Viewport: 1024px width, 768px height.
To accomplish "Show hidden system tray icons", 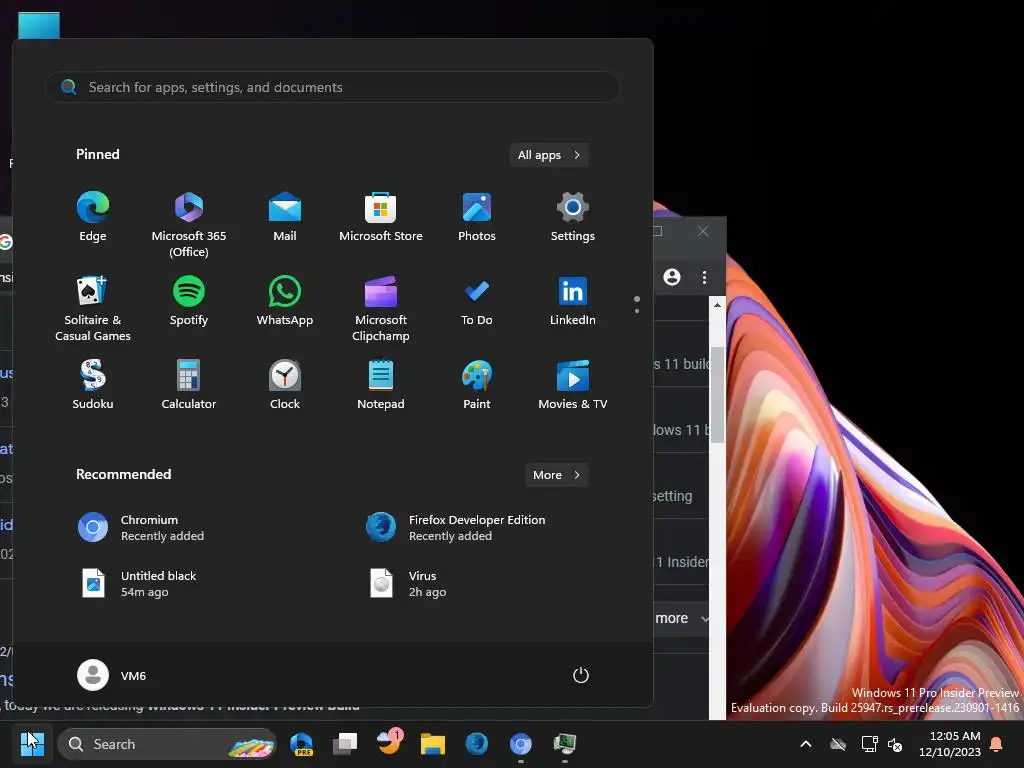I will [x=806, y=744].
